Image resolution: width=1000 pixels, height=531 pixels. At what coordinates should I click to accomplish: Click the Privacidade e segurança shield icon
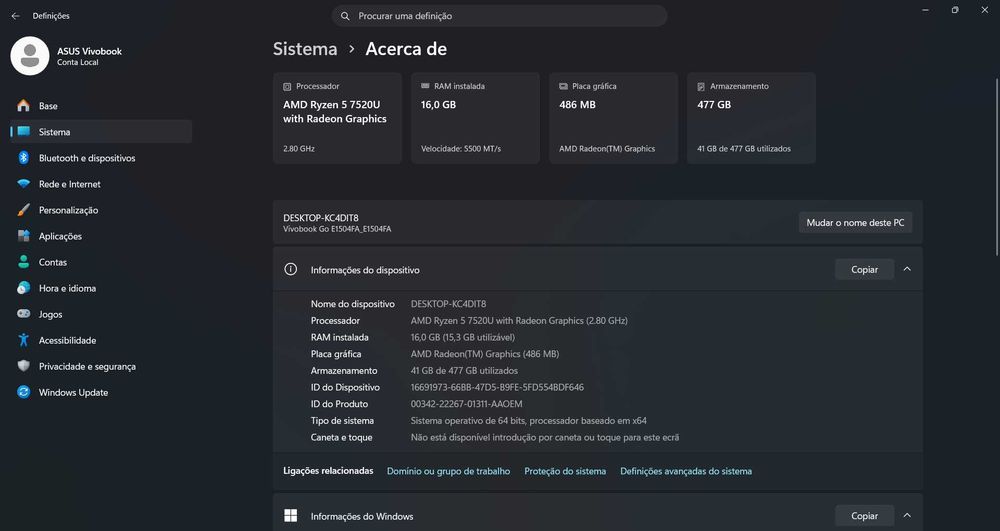[24, 367]
